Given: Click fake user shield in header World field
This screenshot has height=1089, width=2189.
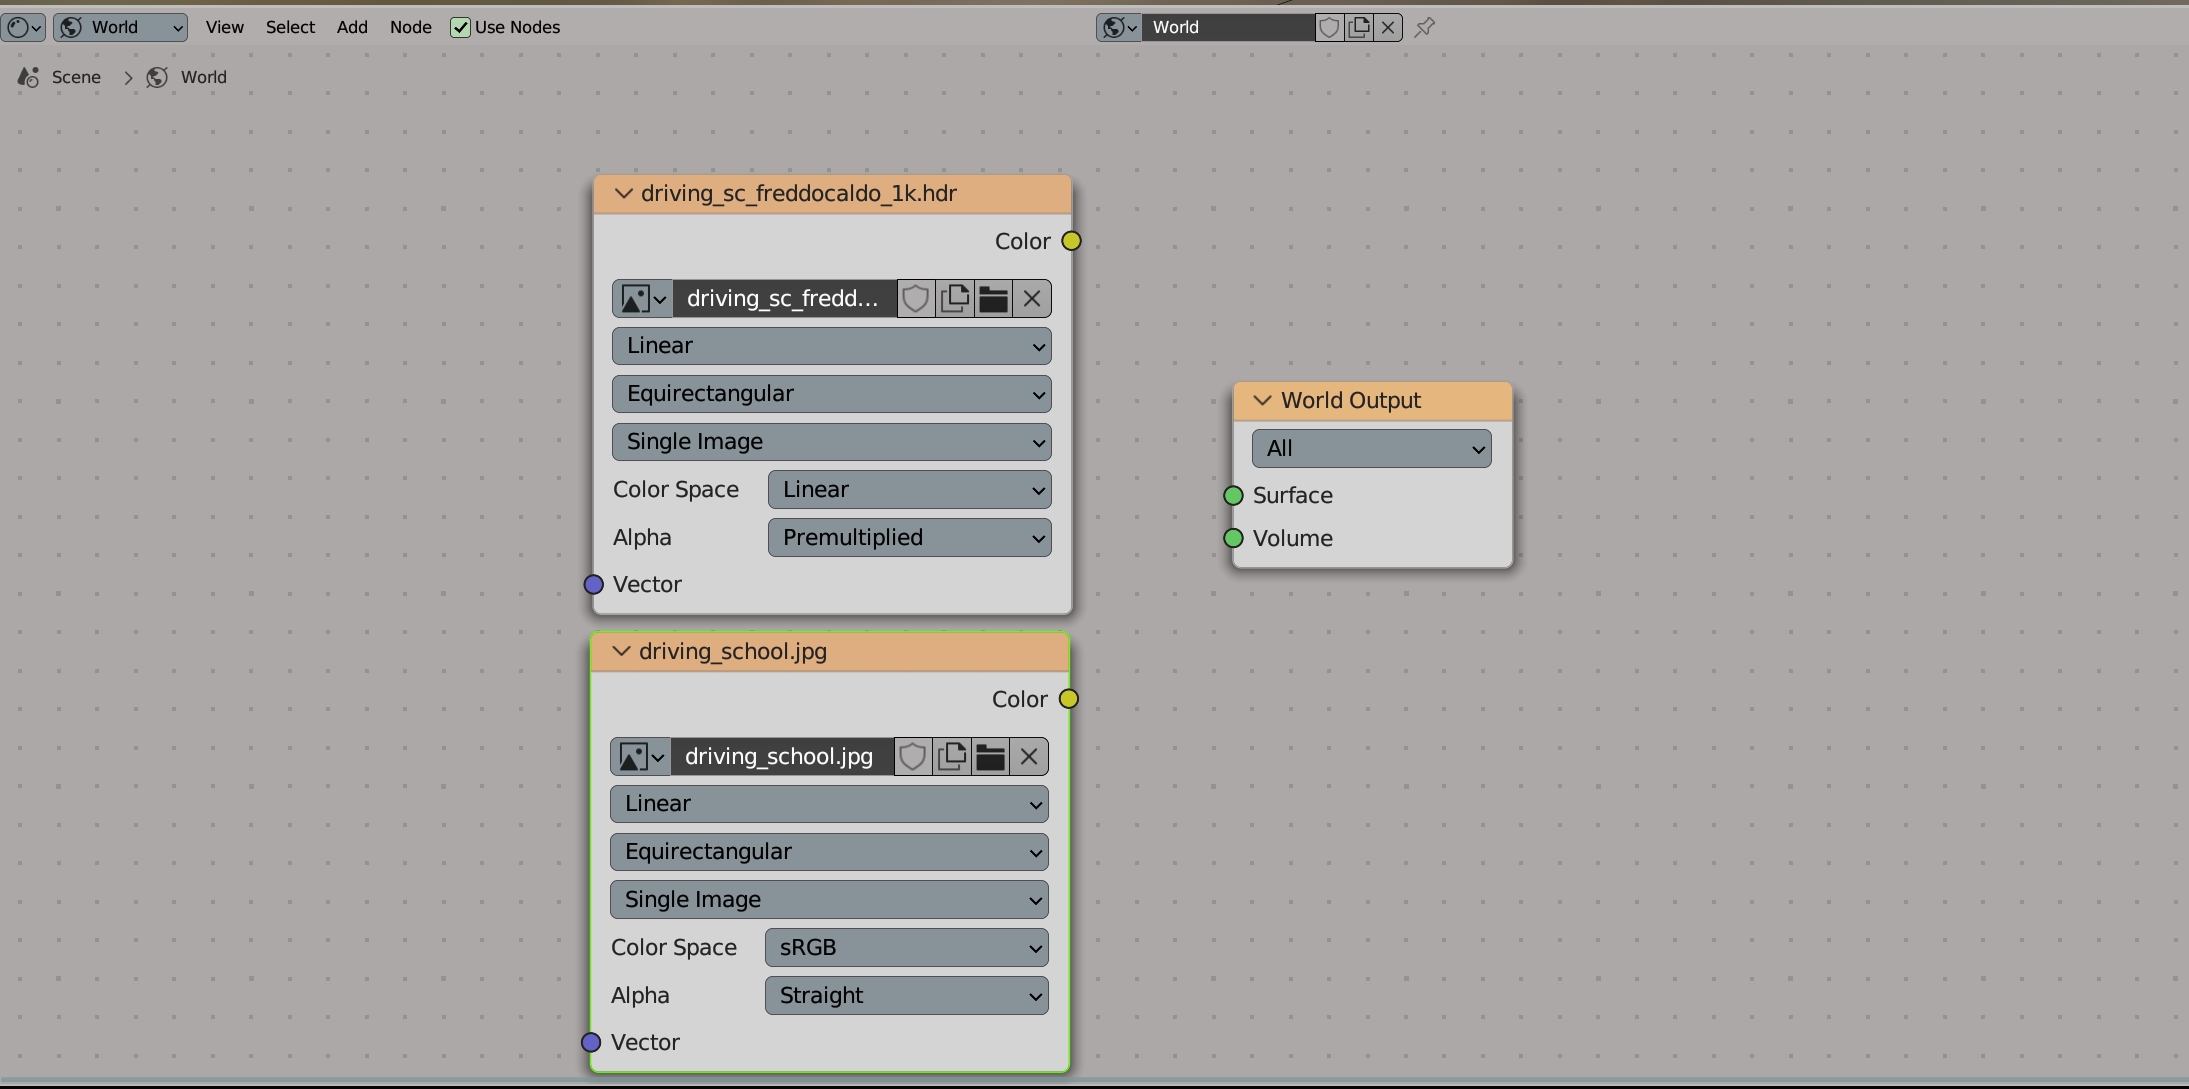Looking at the screenshot, I should pyautogui.click(x=1329, y=27).
